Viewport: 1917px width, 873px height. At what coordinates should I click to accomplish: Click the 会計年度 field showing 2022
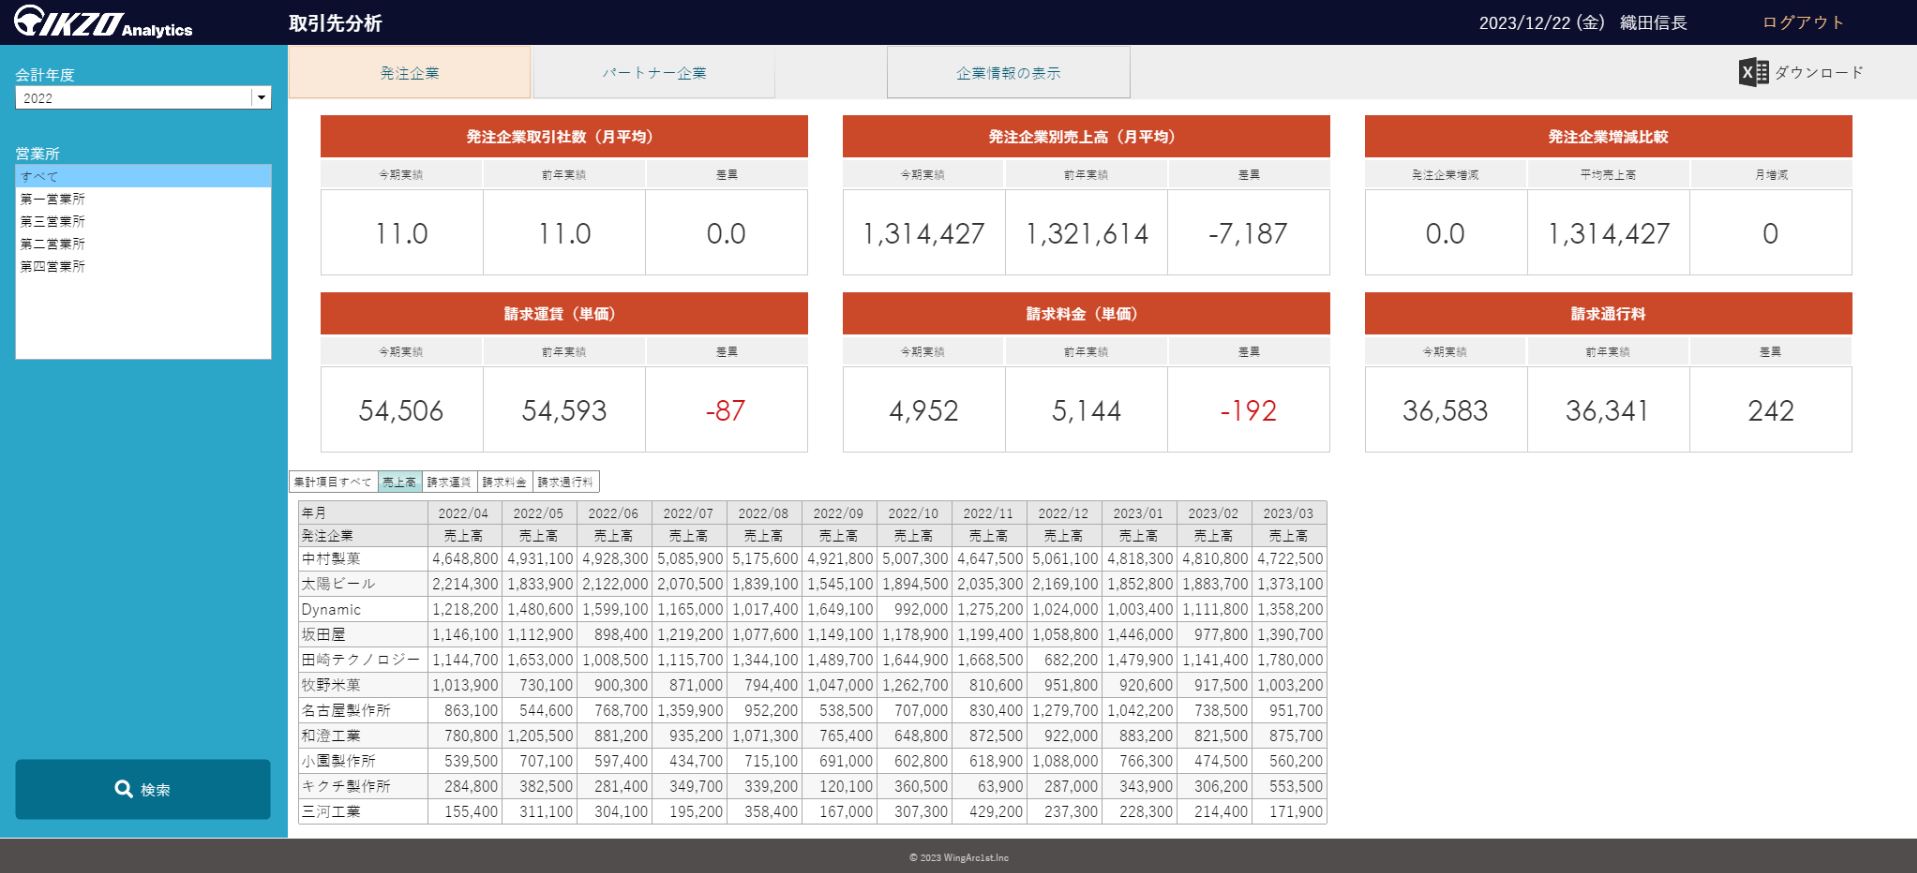(133, 98)
